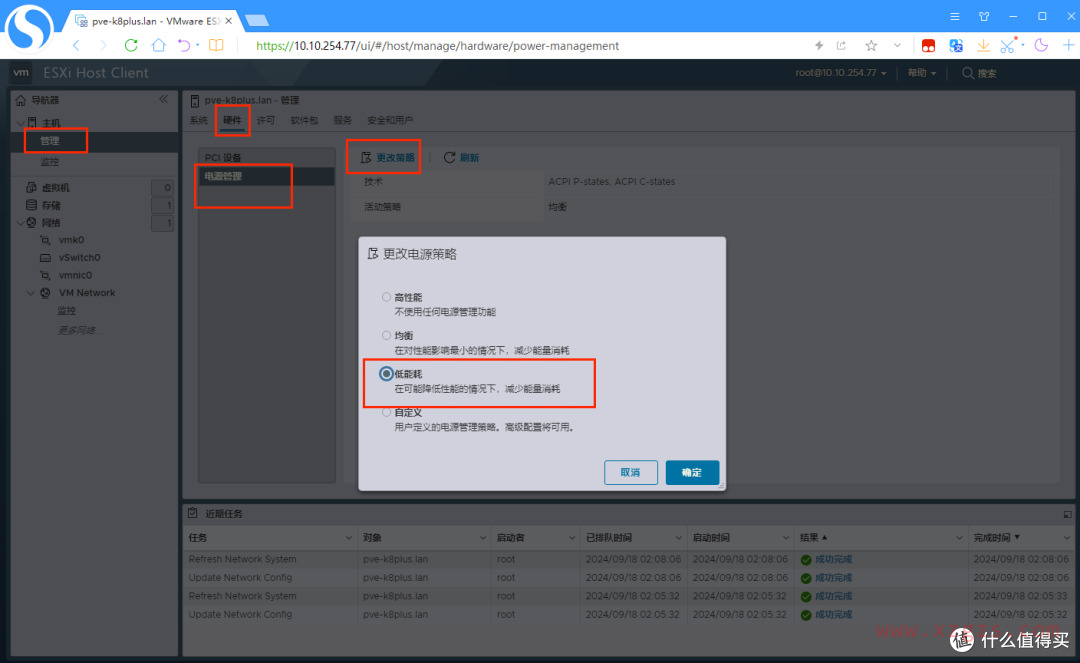Image resolution: width=1080 pixels, height=663 pixels.
Task: Reload the page in the browser toolbar
Action: 133,45
